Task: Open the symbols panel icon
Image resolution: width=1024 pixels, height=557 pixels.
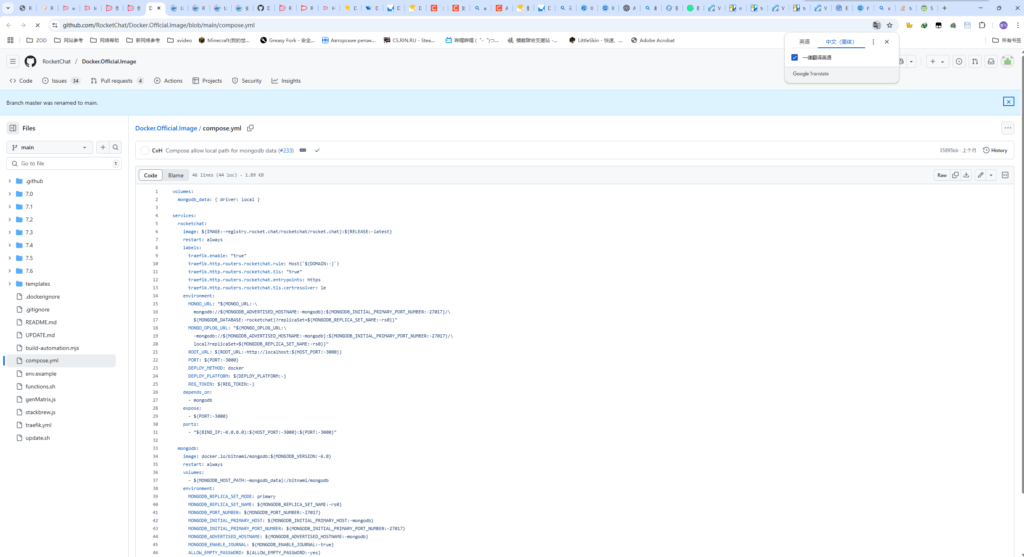Action: click(x=1005, y=175)
